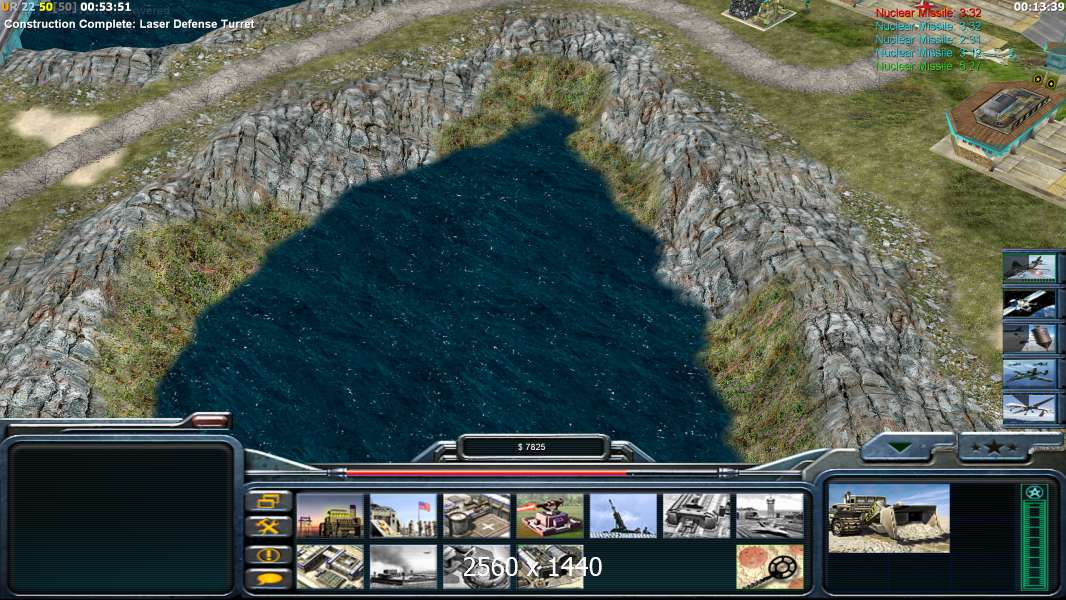Click the Construction Complete Laser Defense Turret message
Screen dimensions: 1066x600
(129, 24)
